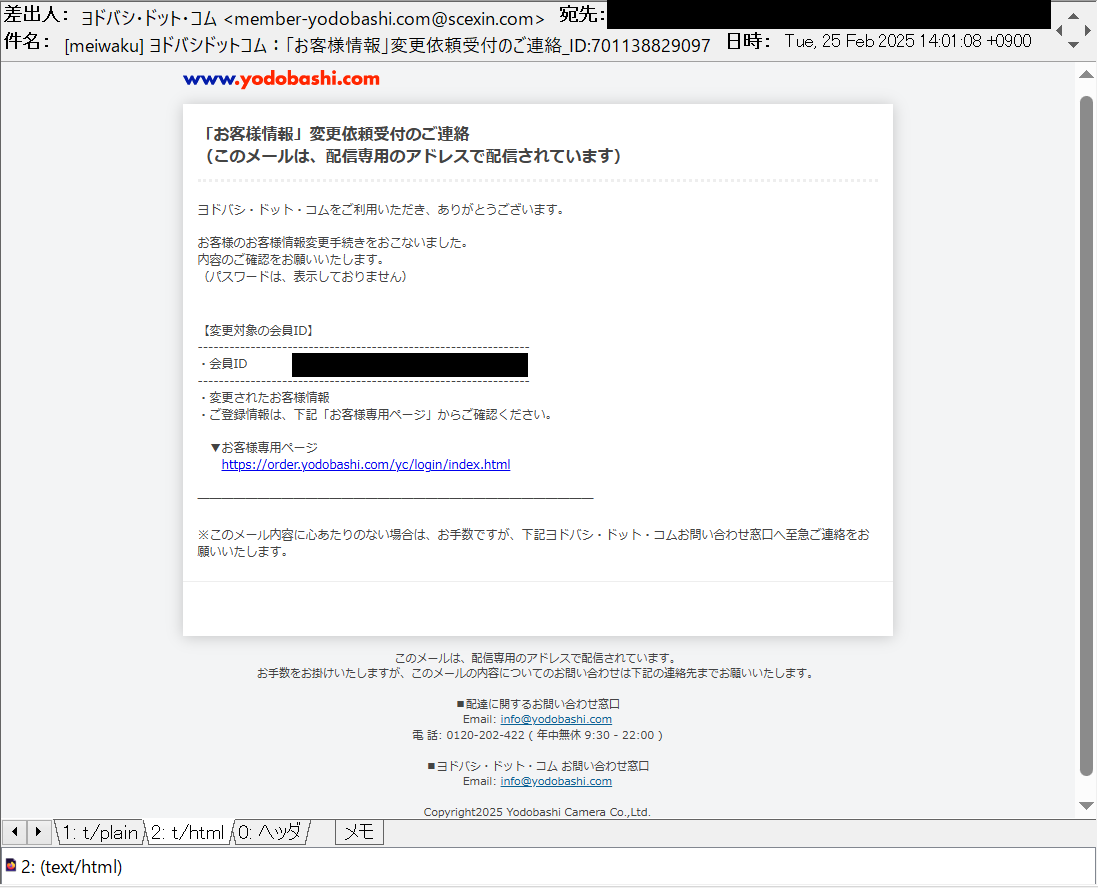1098x888 pixels.
Task: Click the header pane right arrow
Action: pos(1087,30)
